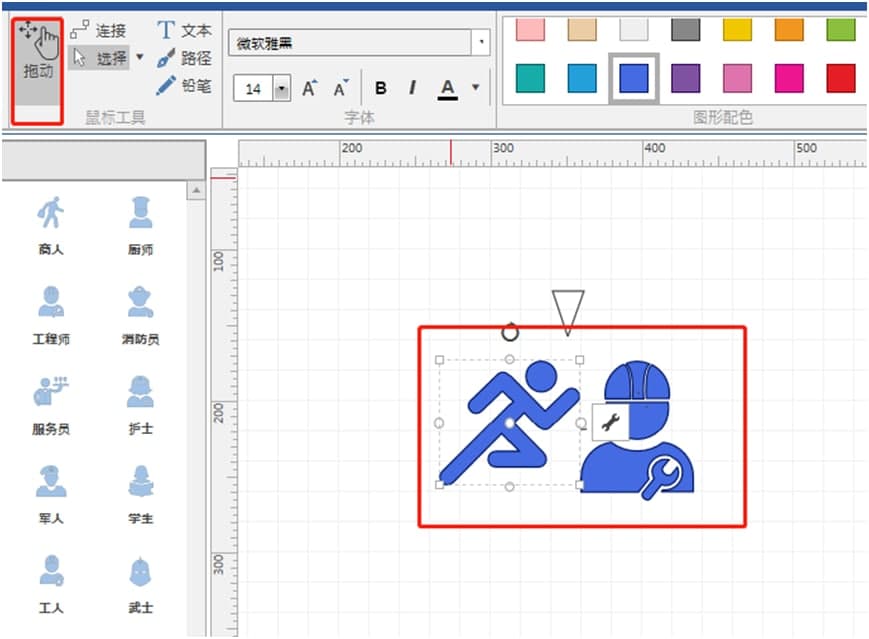Select the 选择 pointer tool
This screenshot has width=869, height=639.
(100, 57)
